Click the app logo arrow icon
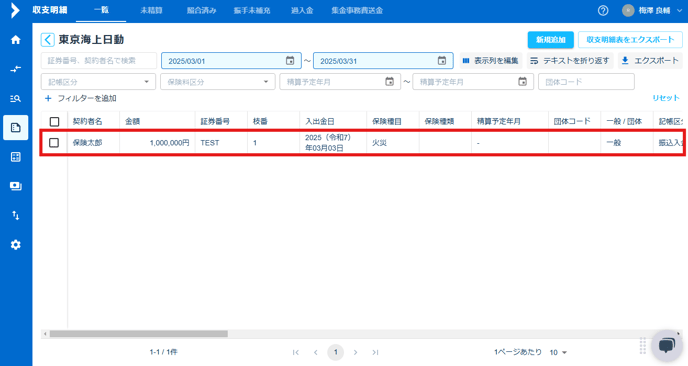The height and width of the screenshot is (366, 688). coord(15,10)
